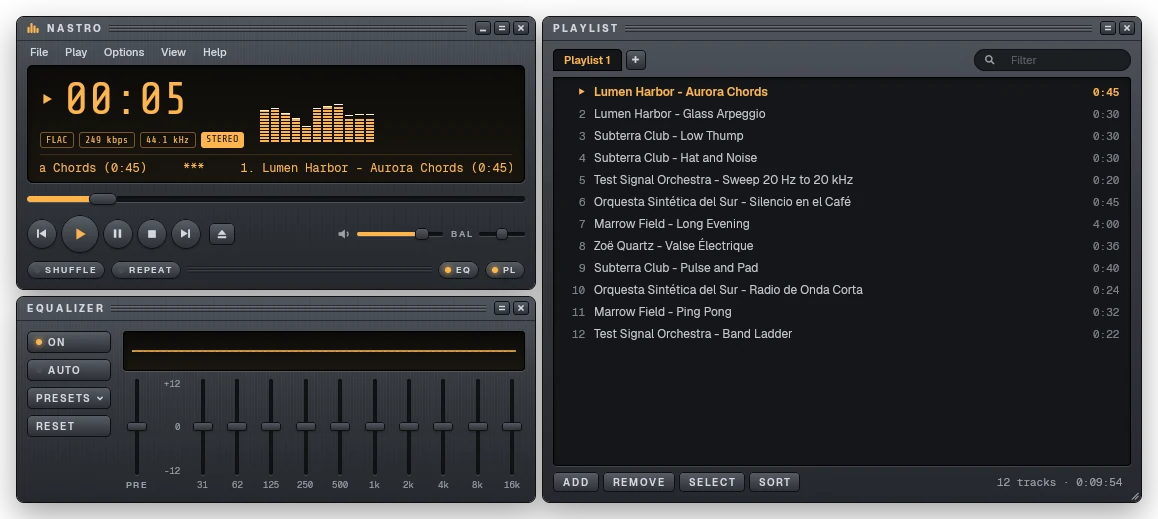Reset the equalizer with the Reset button
This screenshot has width=1158, height=519.
69,426
